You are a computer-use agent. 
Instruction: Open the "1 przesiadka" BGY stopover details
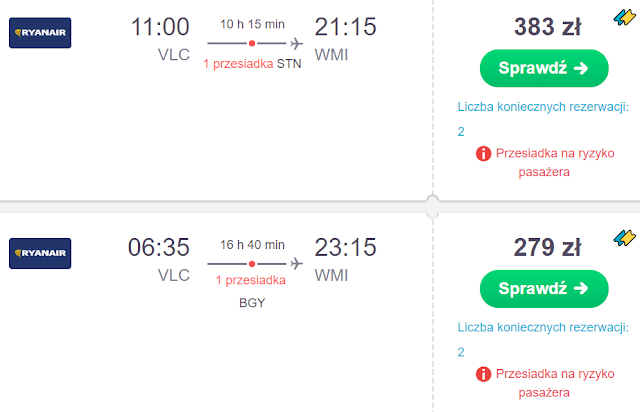click(252, 280)
